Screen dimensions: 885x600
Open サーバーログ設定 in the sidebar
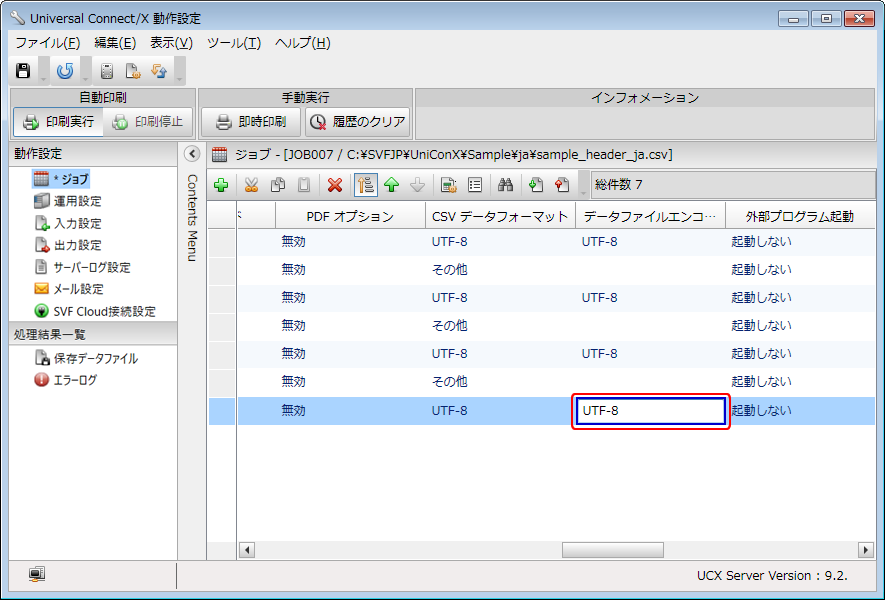82,267
